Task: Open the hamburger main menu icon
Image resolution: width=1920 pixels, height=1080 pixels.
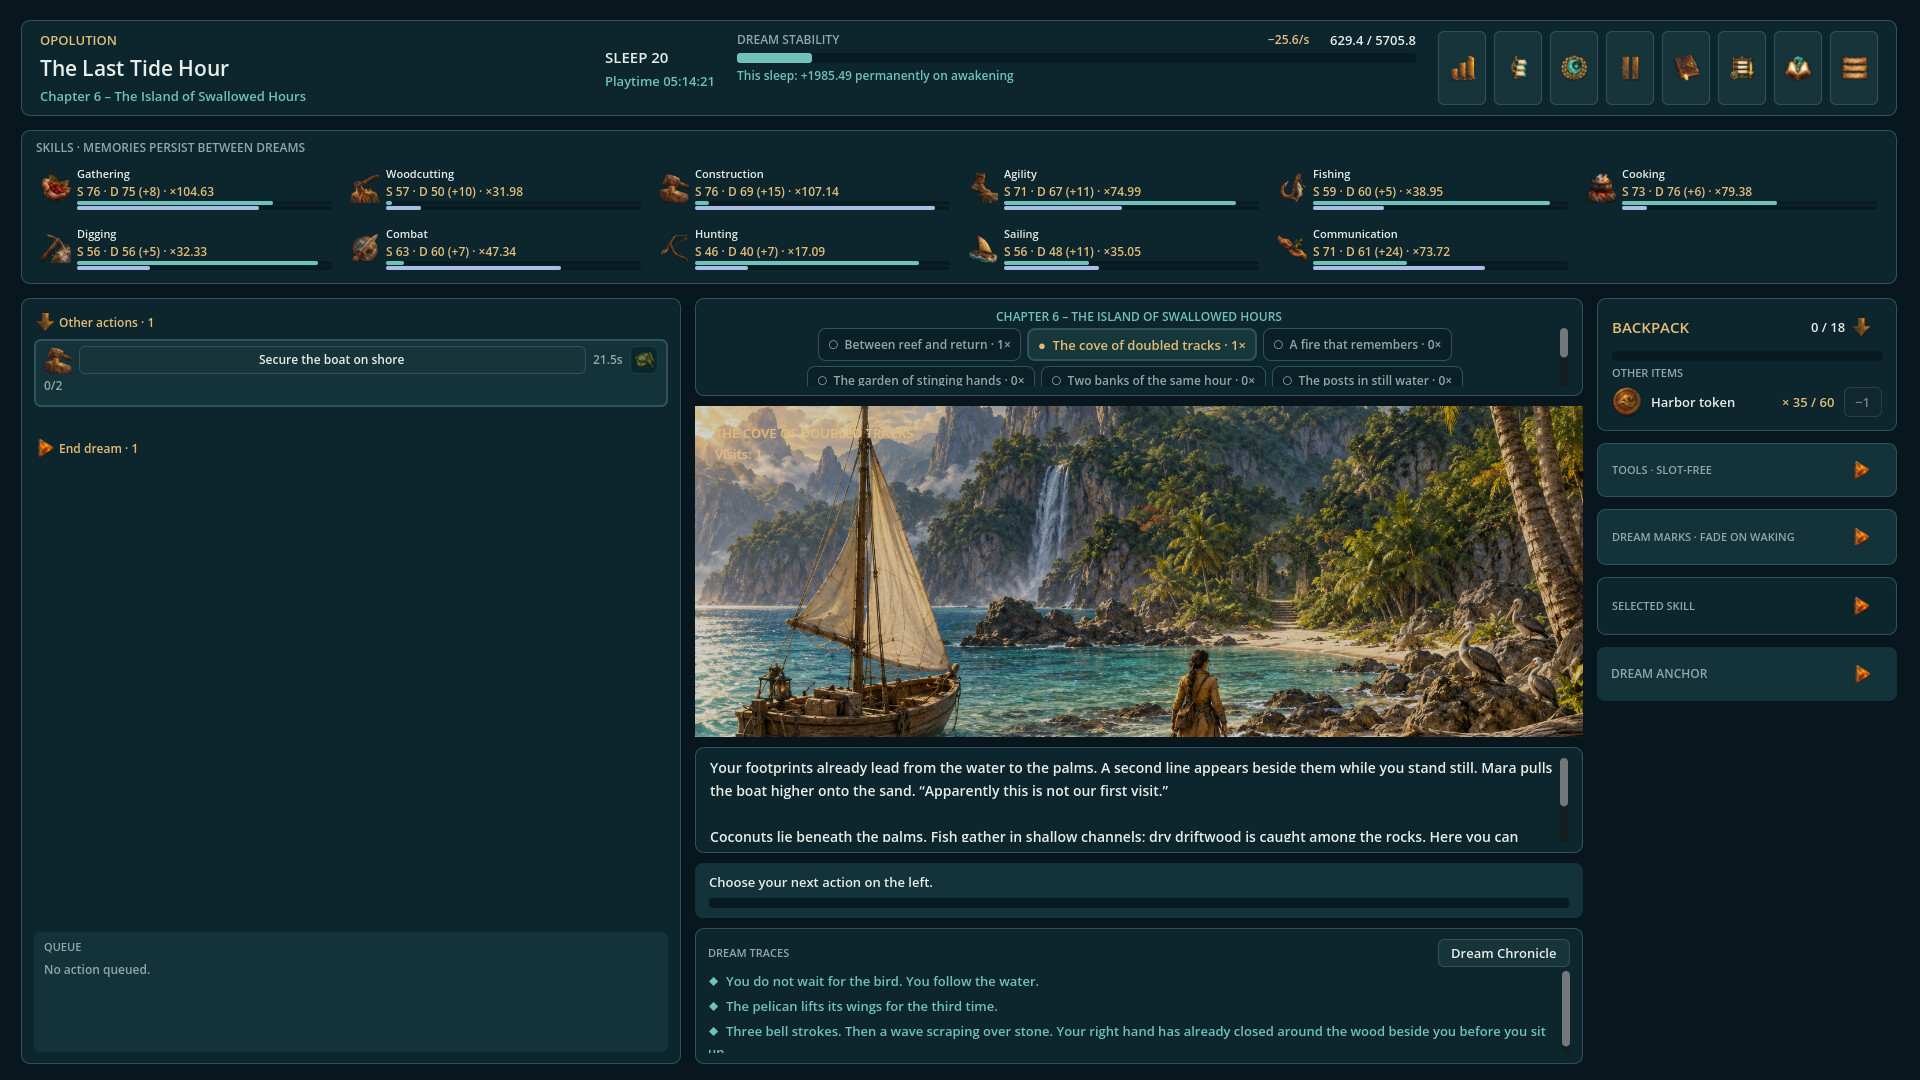Action: (1854, 68)
